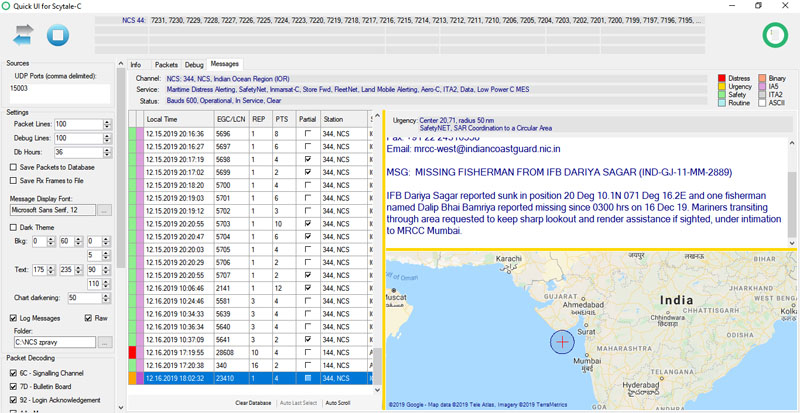
Task: Click the Channel info line text
Action: 228,79
